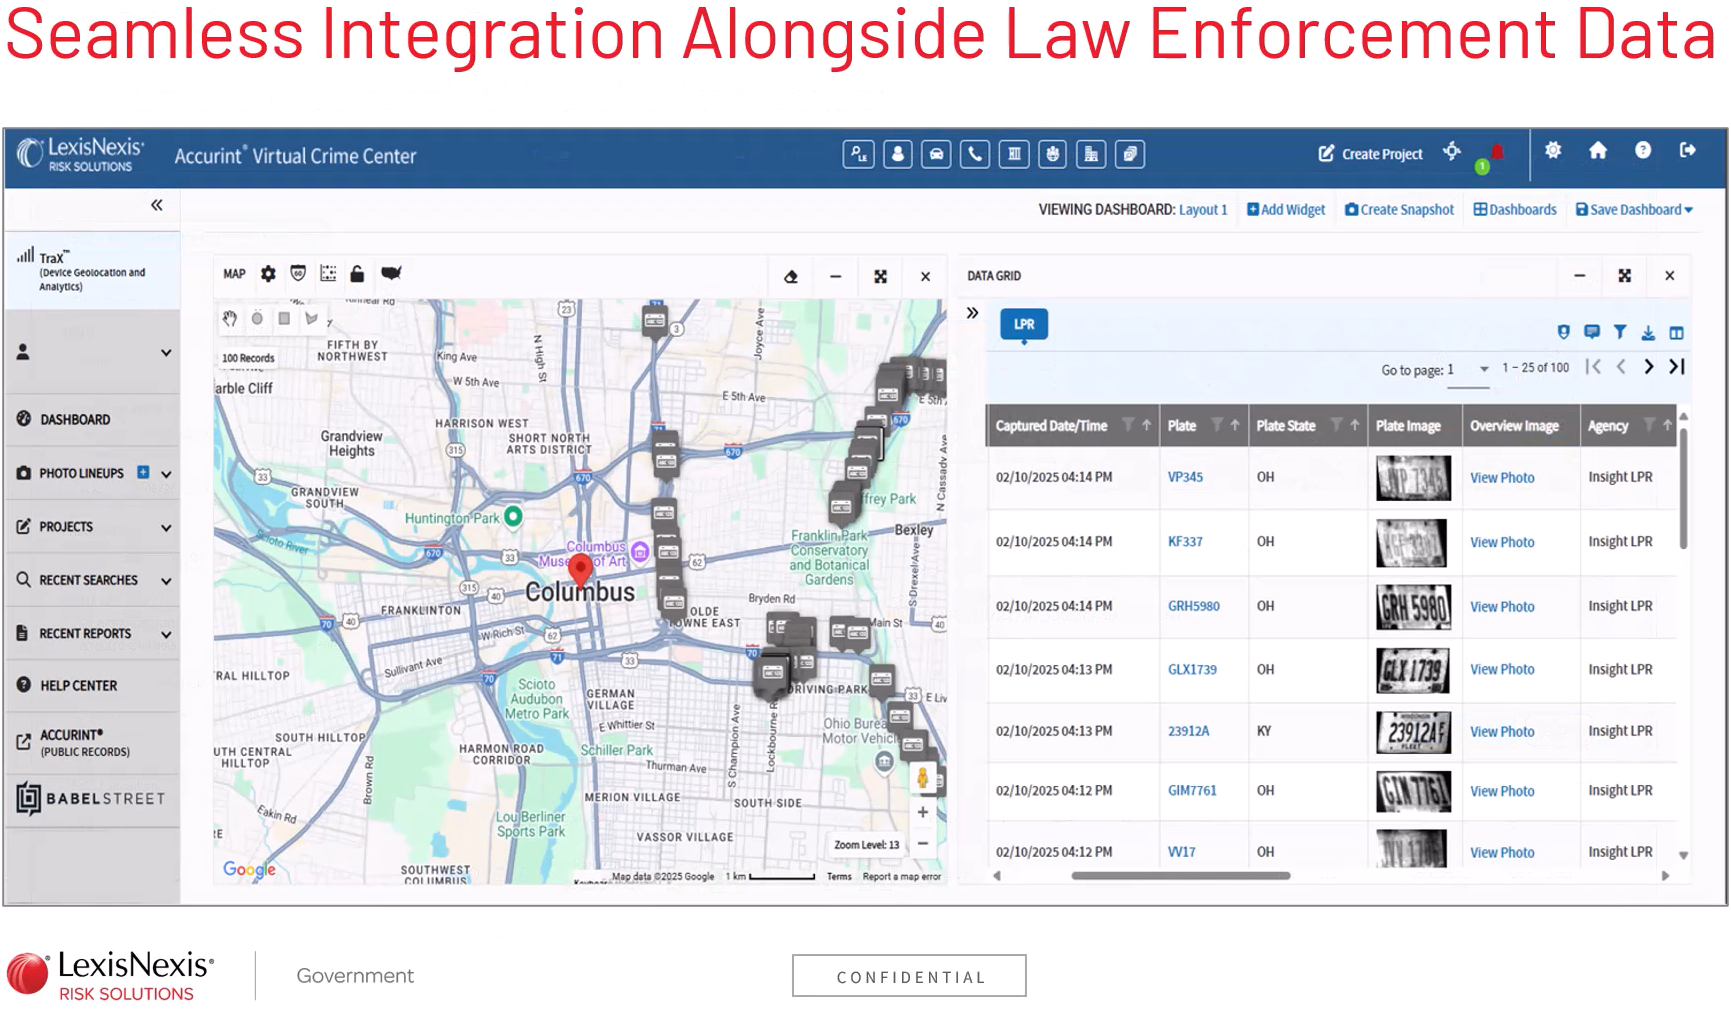The image size is (1731, 1009).
Task: Click the USA map icon in map toolbar
Action: click(x=391, y=273)
